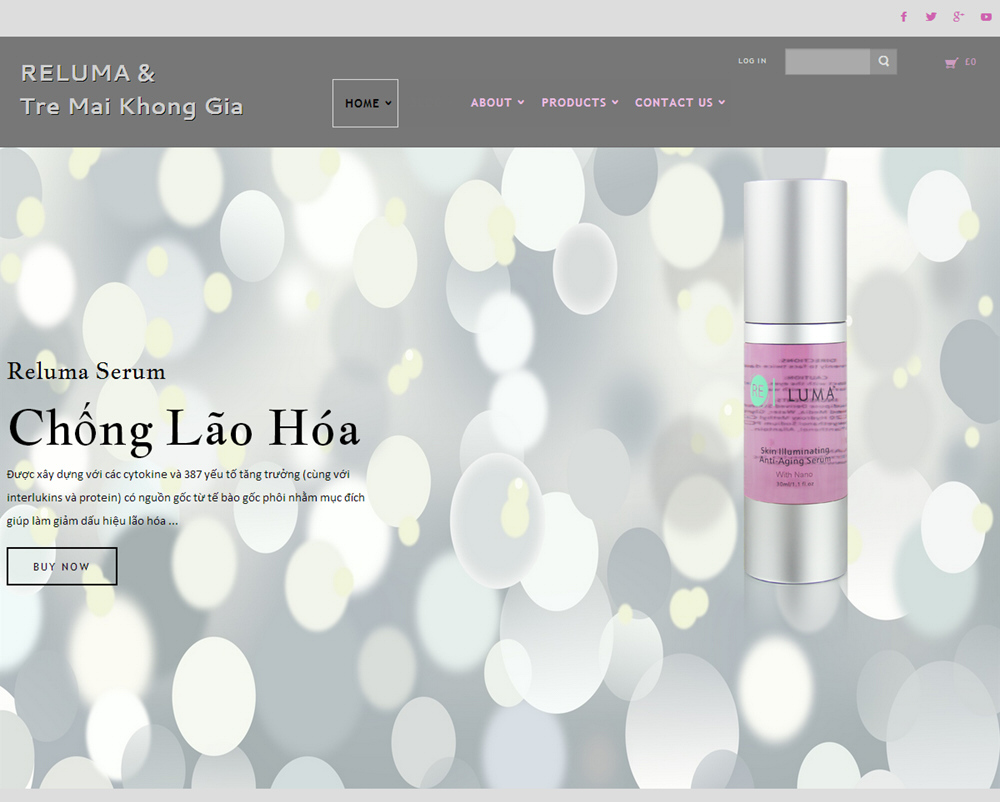Click the £0 cart total
Screen dimensions: 1000x802
(970, 62)
